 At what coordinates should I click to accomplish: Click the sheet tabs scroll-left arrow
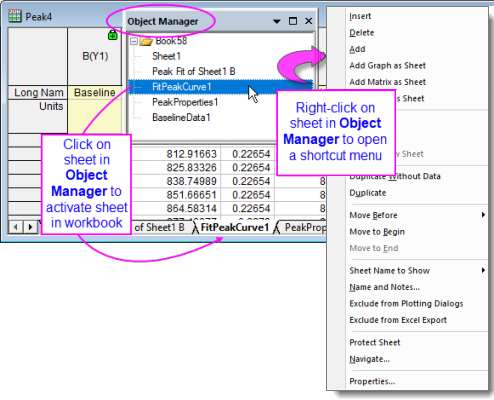(x=15, y=227)
